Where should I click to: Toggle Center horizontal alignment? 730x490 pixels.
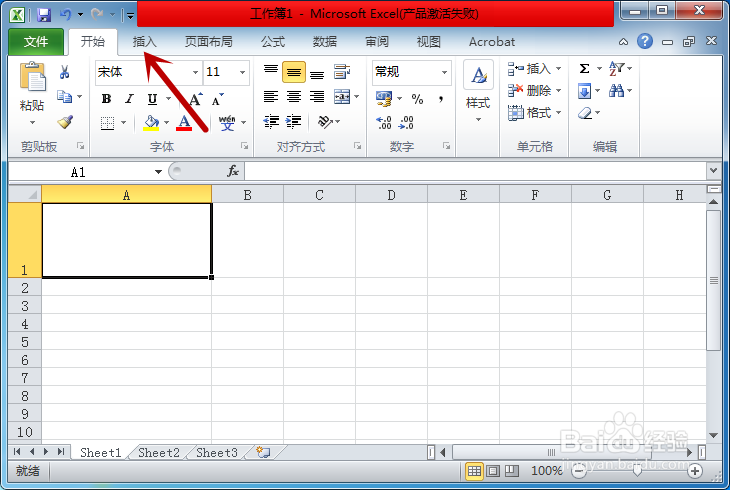tap(294, 97)
